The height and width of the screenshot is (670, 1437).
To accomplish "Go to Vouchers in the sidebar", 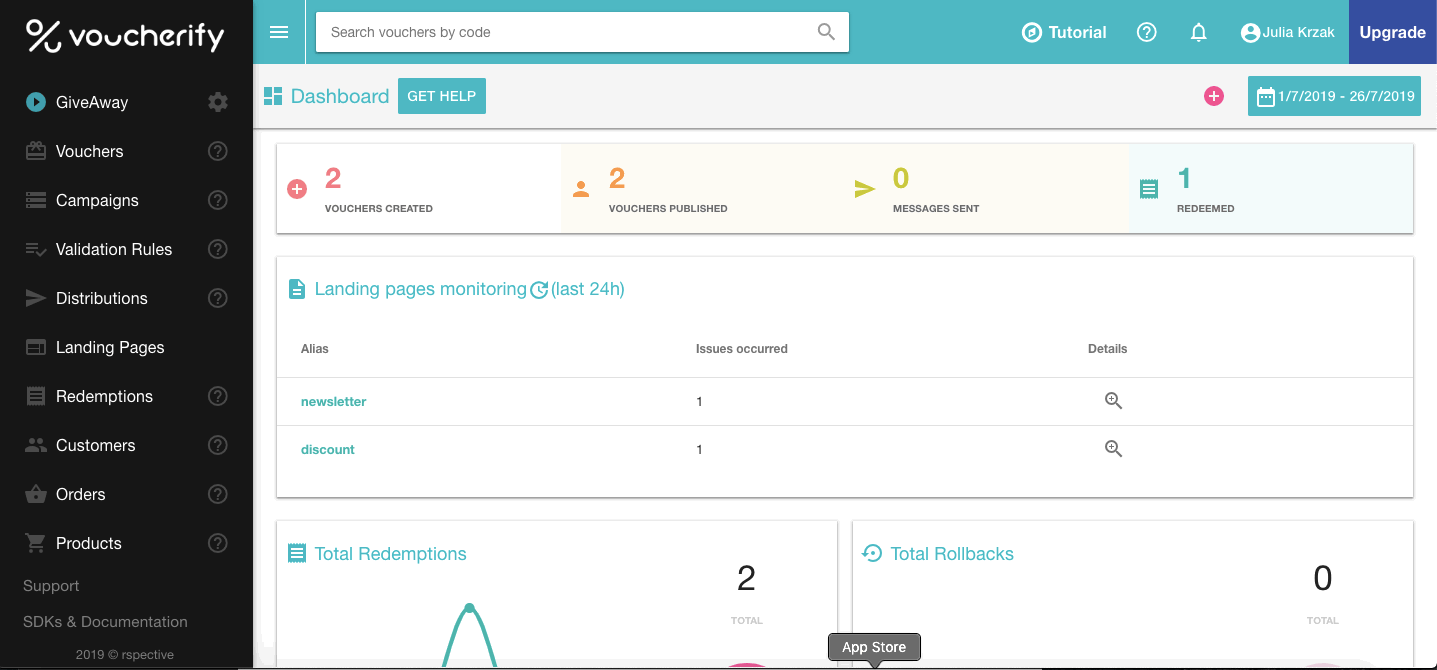I will (x=90, y=151).
